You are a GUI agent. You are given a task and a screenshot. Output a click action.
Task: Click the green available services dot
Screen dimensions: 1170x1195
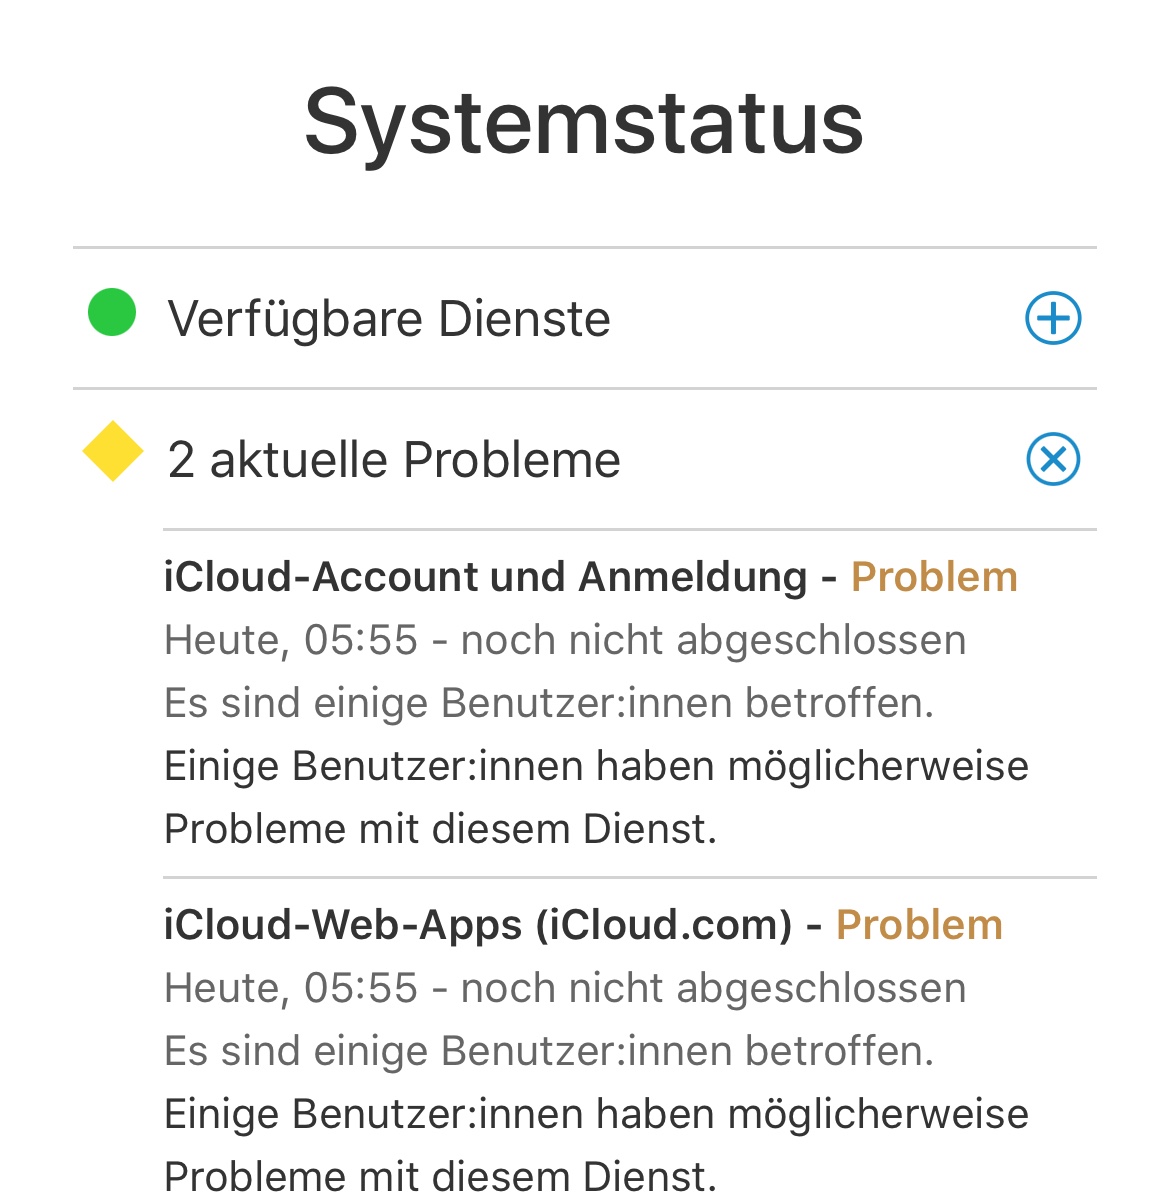click(112, 312)
